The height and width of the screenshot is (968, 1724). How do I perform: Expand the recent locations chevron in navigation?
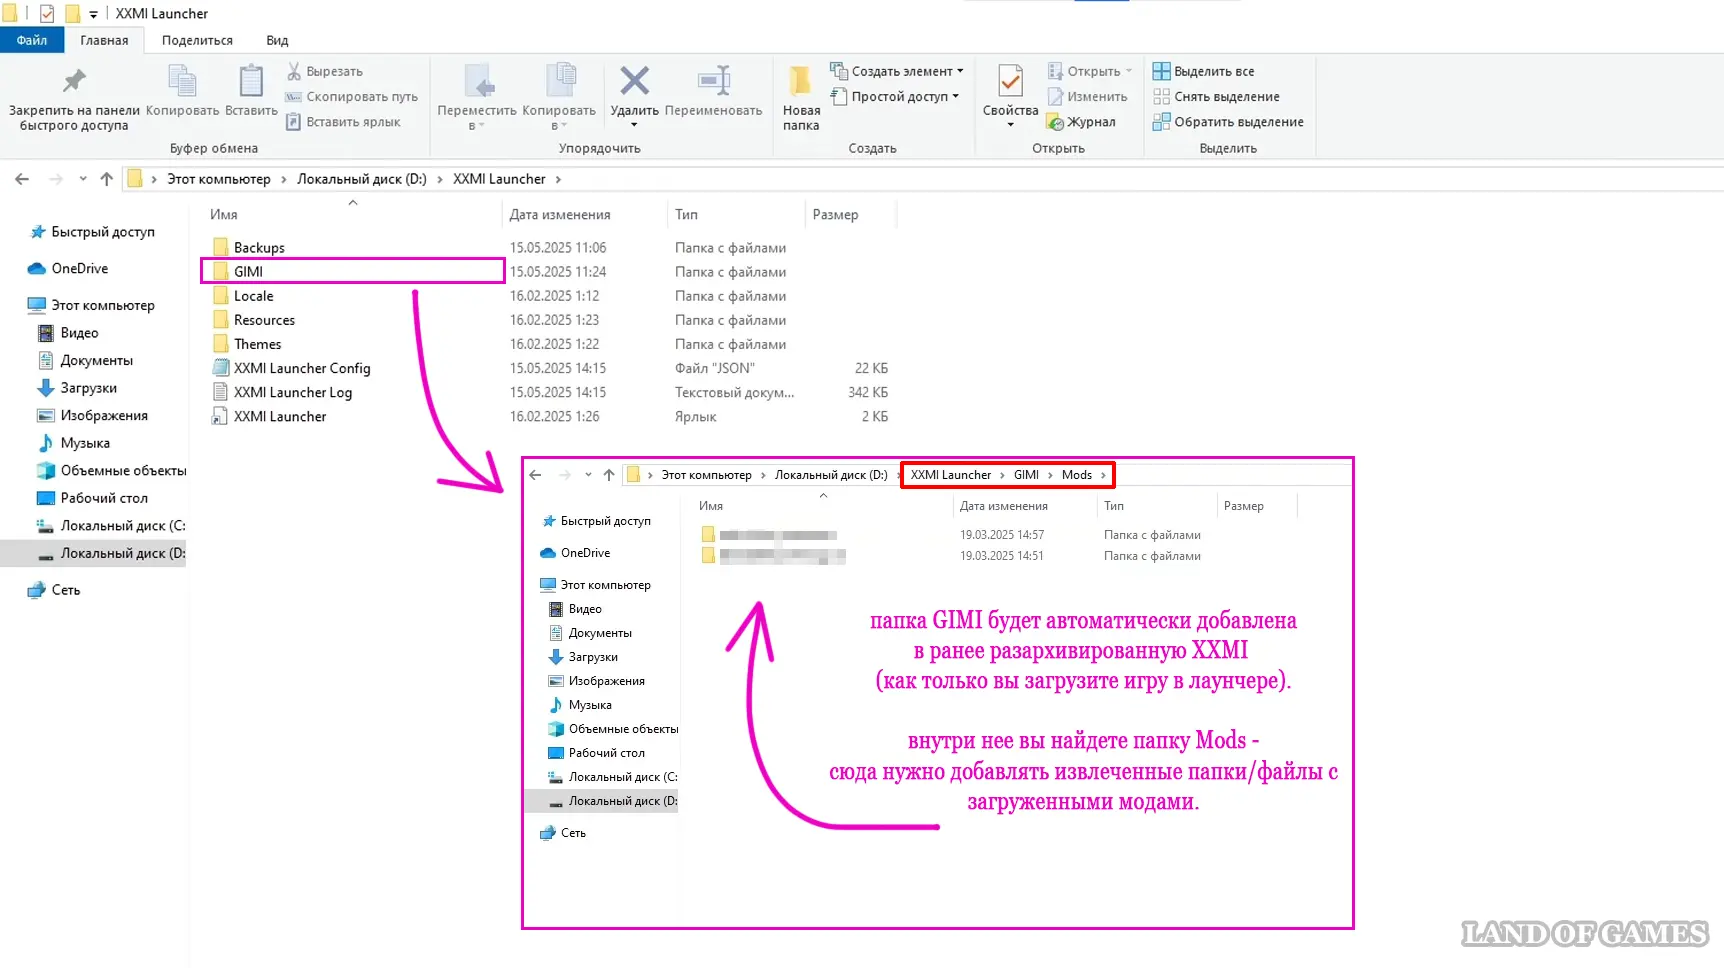pos(82,179)
